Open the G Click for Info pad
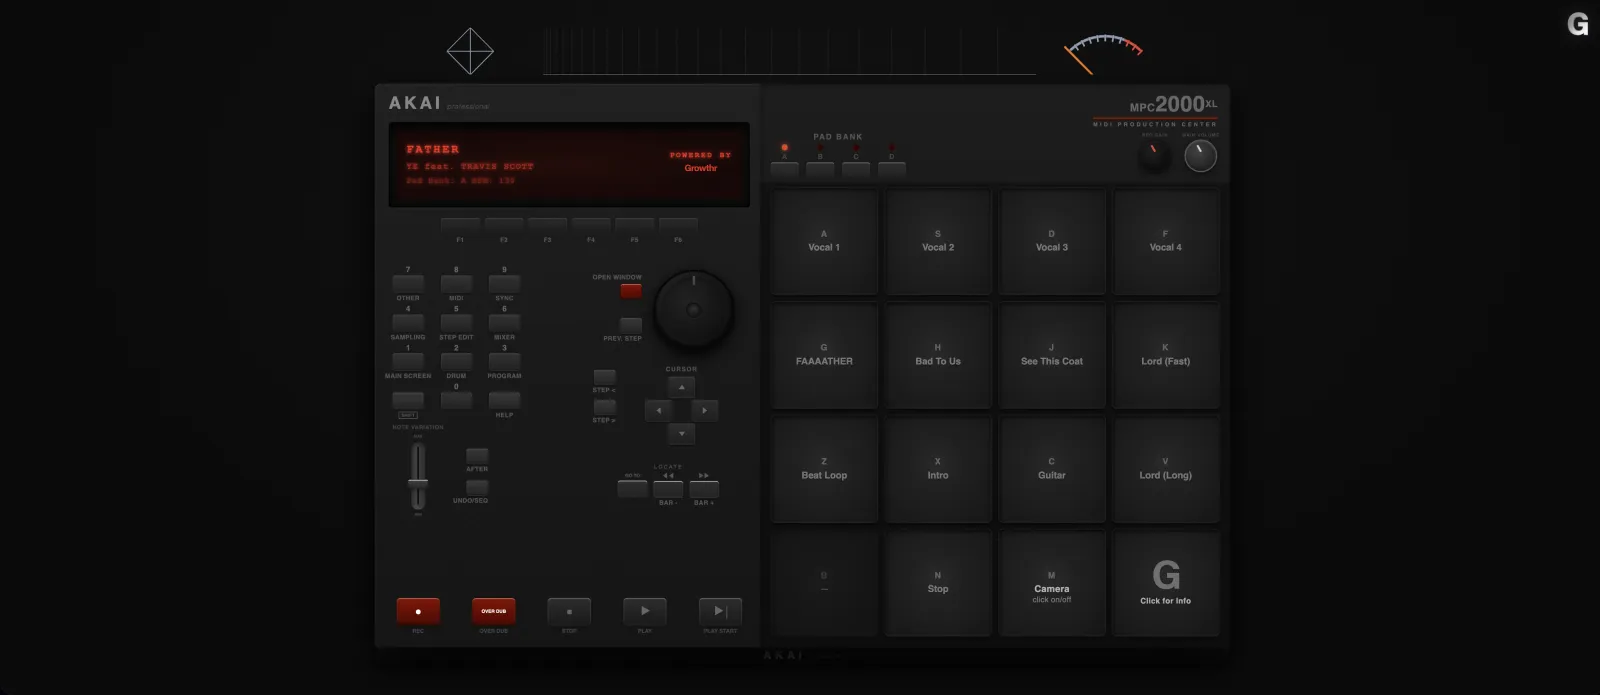The image size is (1600, 695). [x=1166, y=583]
